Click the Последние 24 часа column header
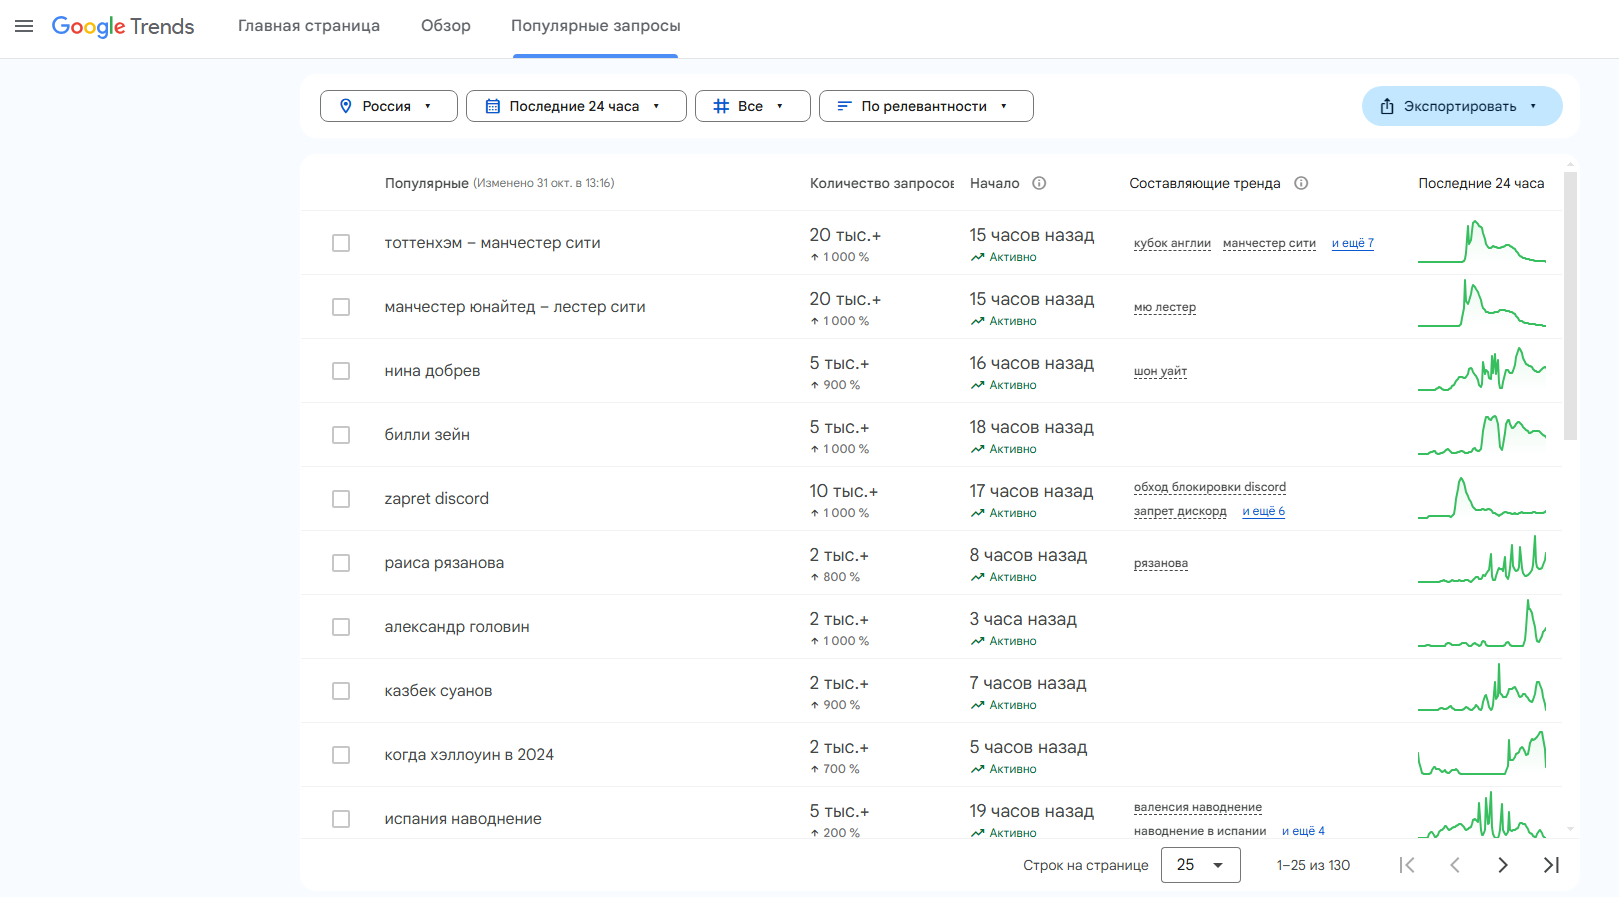Viewport: 1619px width, 897px height. point(1481,183)
